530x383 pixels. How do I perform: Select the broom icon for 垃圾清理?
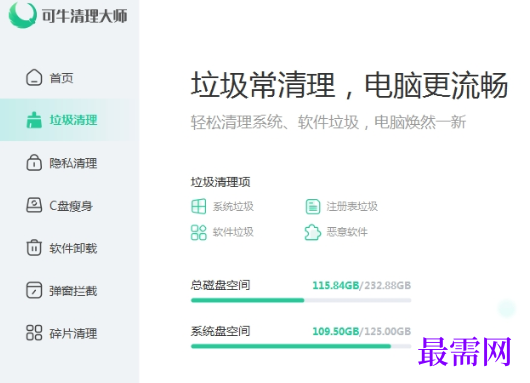pyautogui.click(x=34, y=120)
